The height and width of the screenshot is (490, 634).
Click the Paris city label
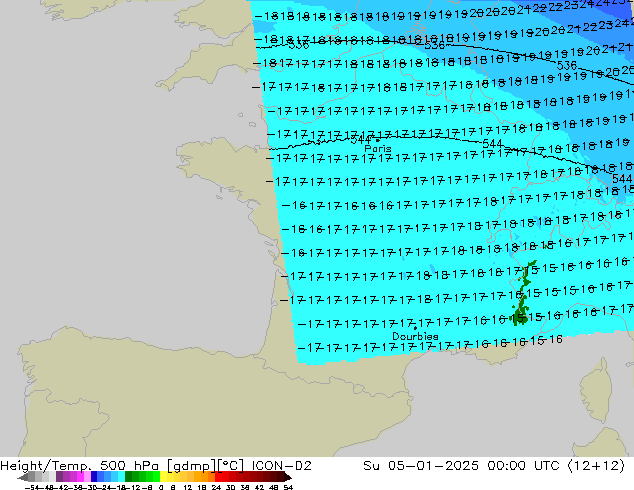pos(378,149)
